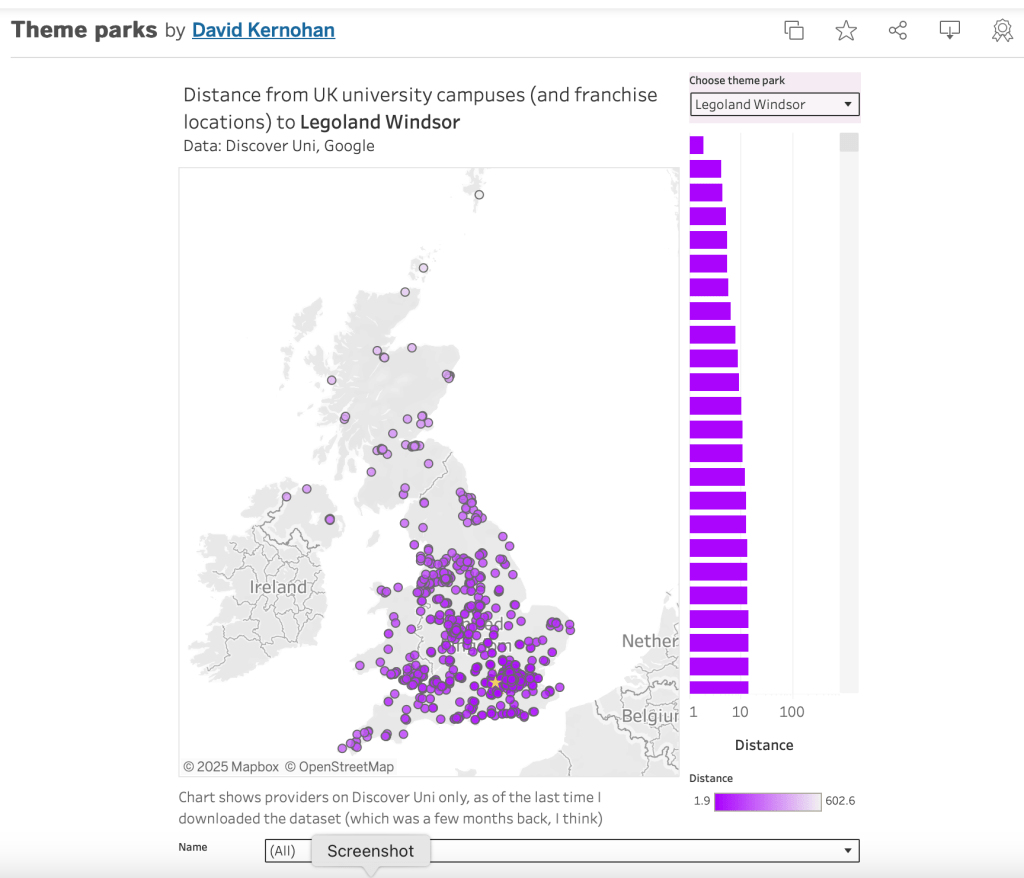
Task: Click the duplicate workbook icon
Action: (794, 30)
